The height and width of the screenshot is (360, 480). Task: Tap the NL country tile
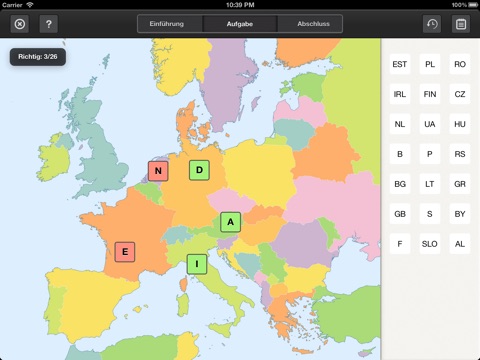click(400, 124)
